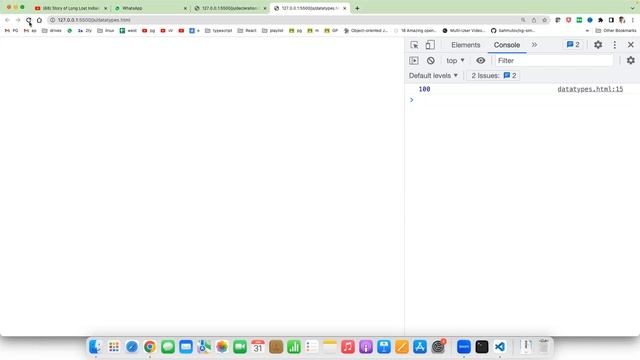This screenshot has width=640, height=360.
Task: Open a new browser tab with plus
Action: (357, 8)
